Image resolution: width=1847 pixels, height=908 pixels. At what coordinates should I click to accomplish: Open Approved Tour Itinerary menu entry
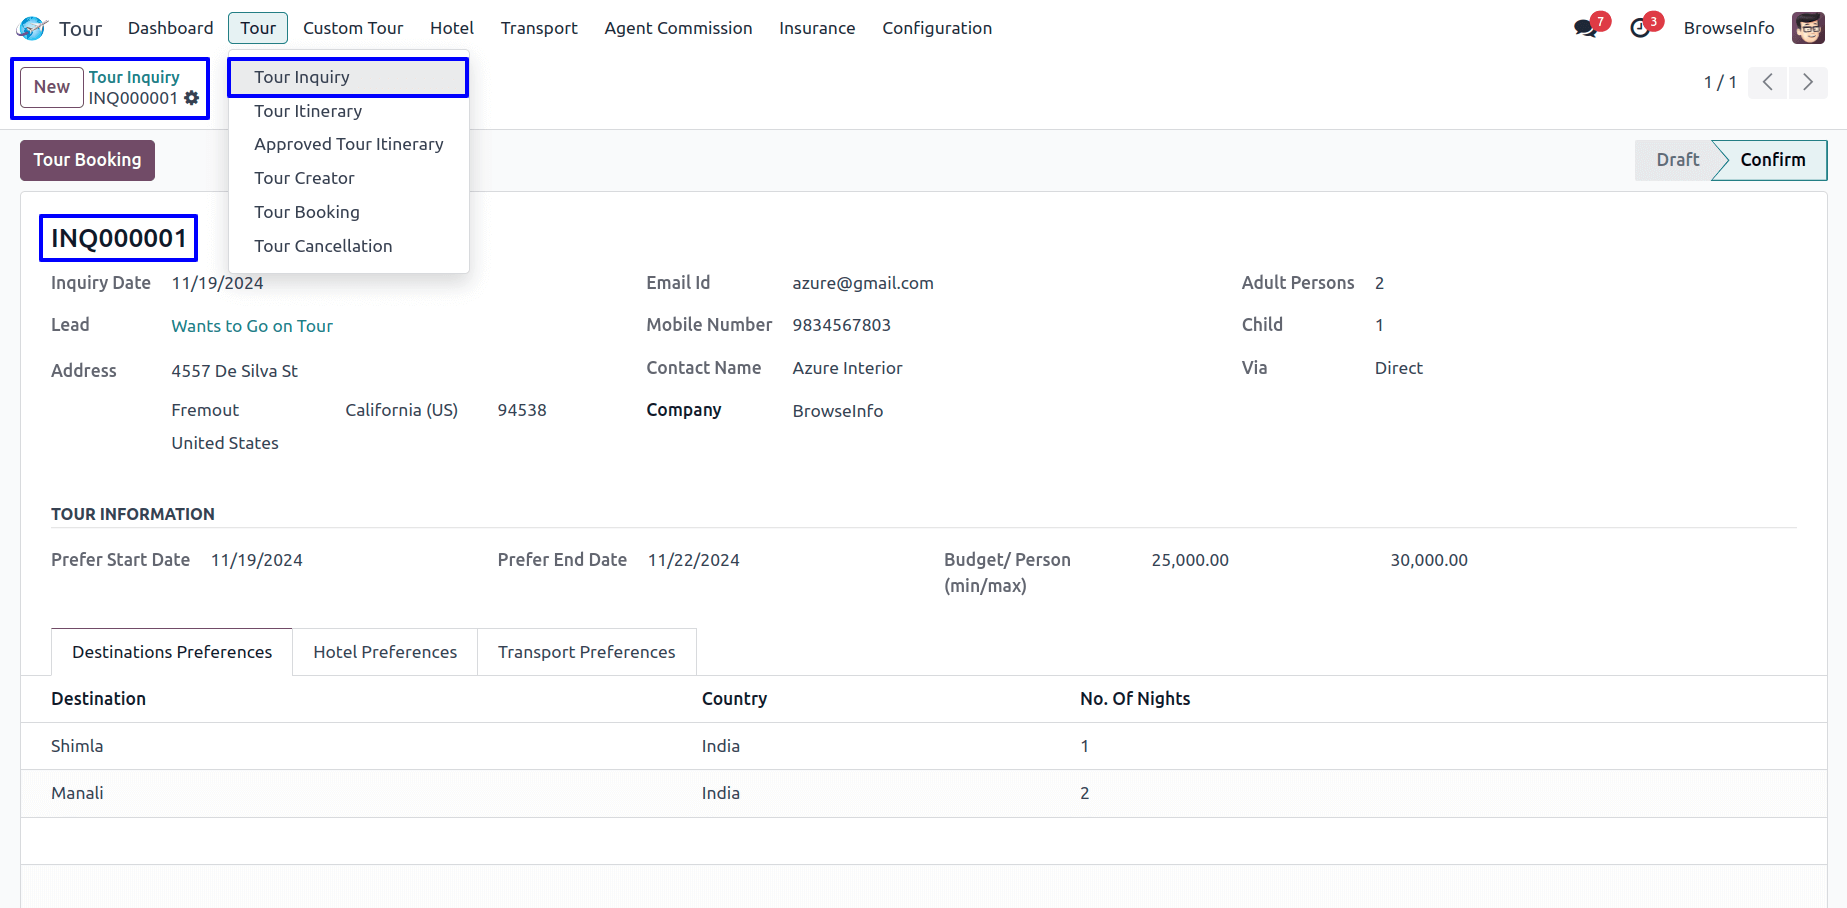point(348,144)
